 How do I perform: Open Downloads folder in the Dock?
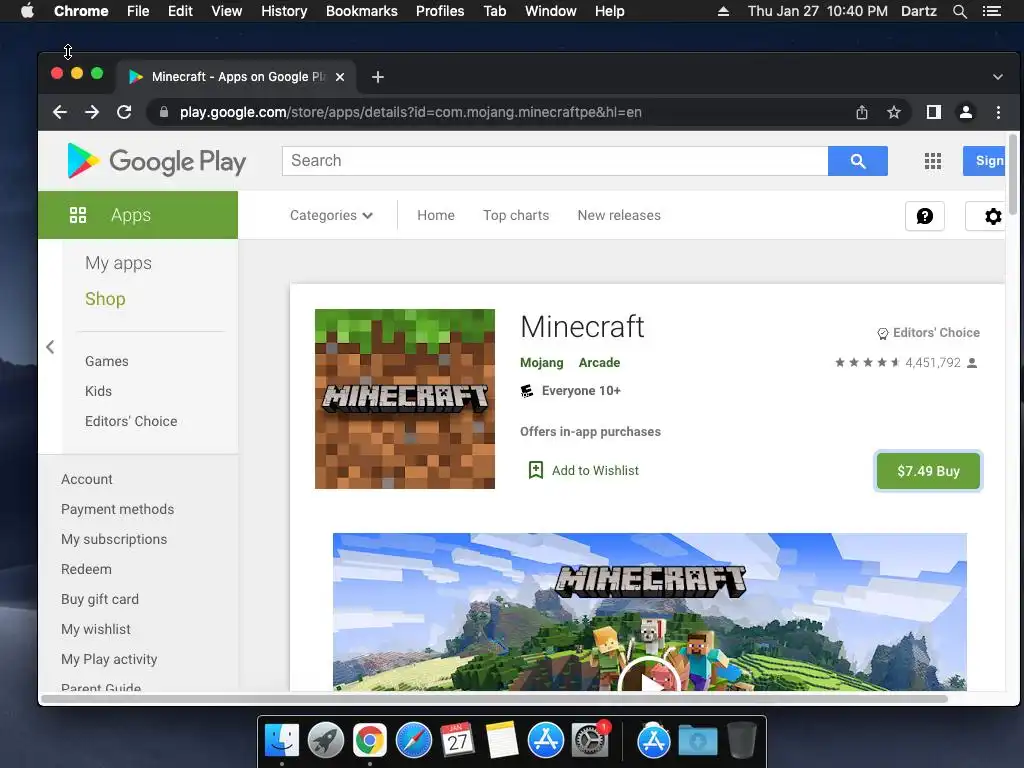tap(697, 741)
